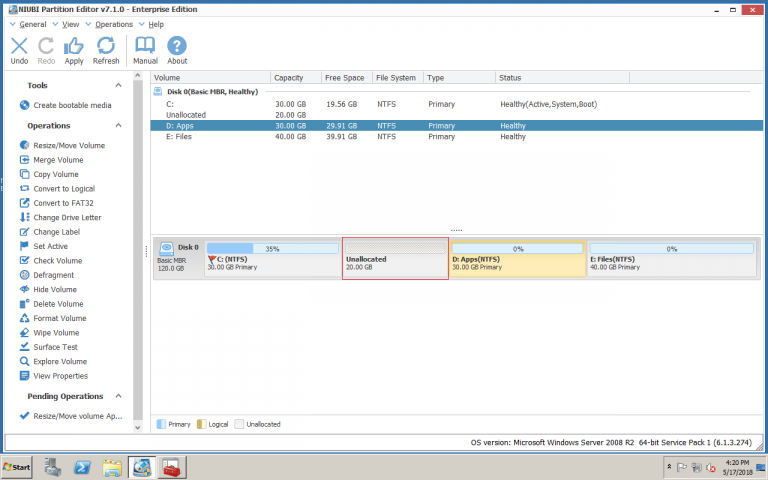Choose Resize/Move Volume operation
Screen dimensions: 768x480
click(62, 145)
